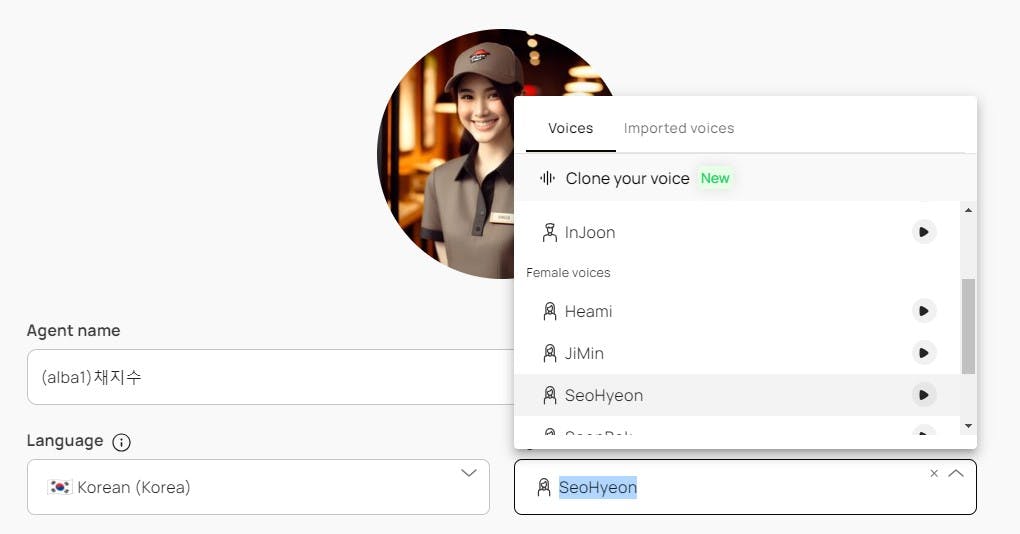
Task: Play preview of InJoon voice
Action: [924, 232]
